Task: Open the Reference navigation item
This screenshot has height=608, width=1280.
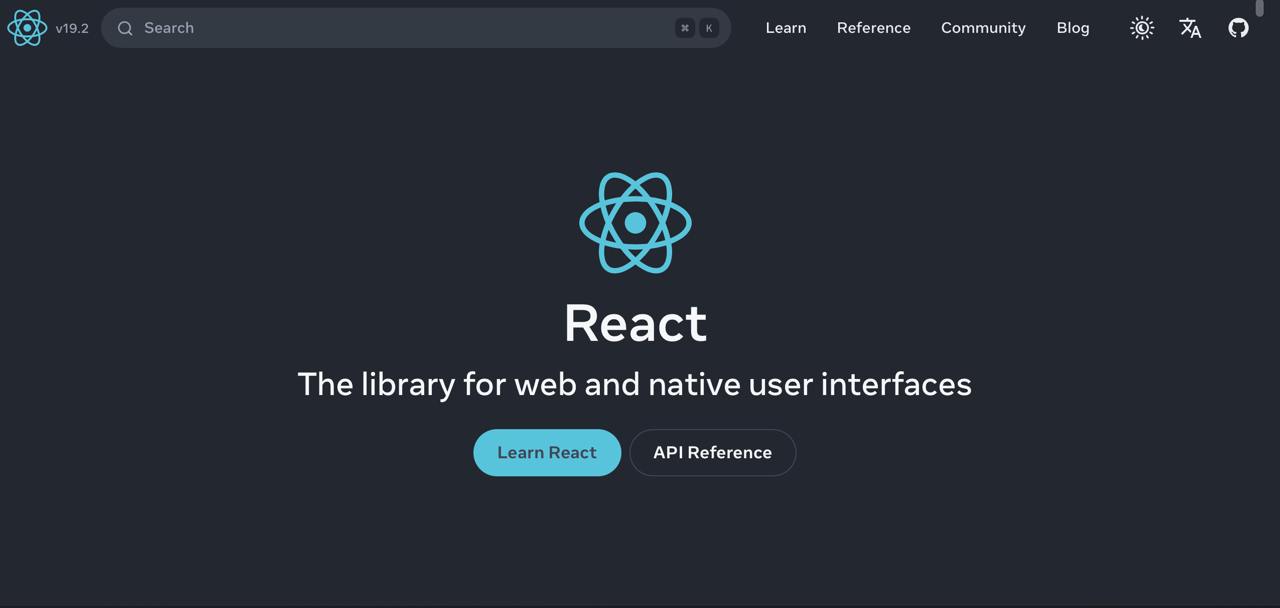Action: [x=874, y=28]
